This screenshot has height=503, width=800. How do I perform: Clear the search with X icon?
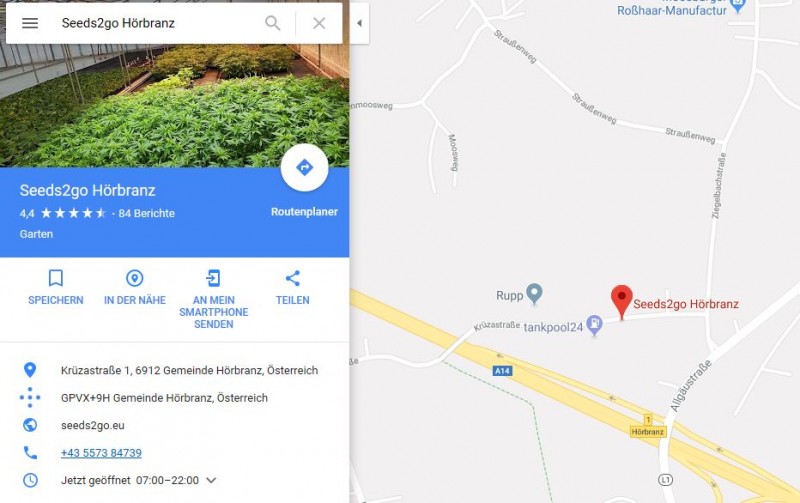[x=319, y=23]
